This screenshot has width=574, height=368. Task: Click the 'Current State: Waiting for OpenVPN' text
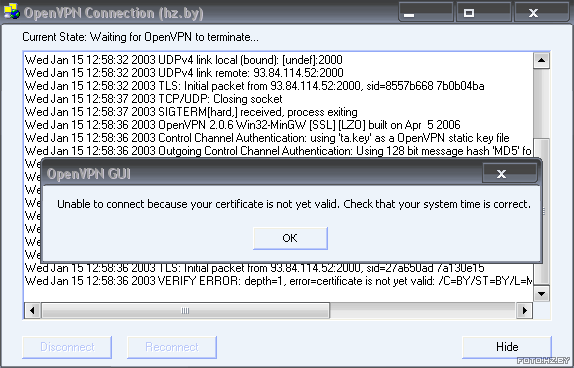click(140, 37)
